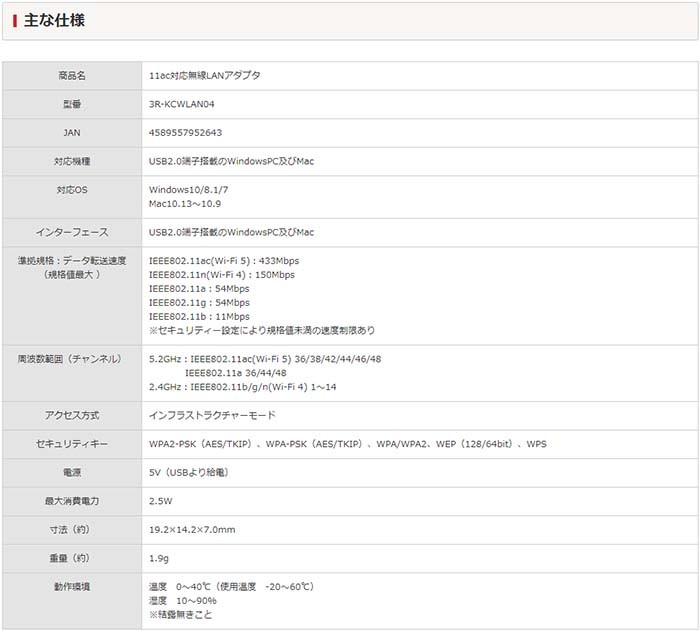Click the 対応機種 row label

[x=72, y=161]
